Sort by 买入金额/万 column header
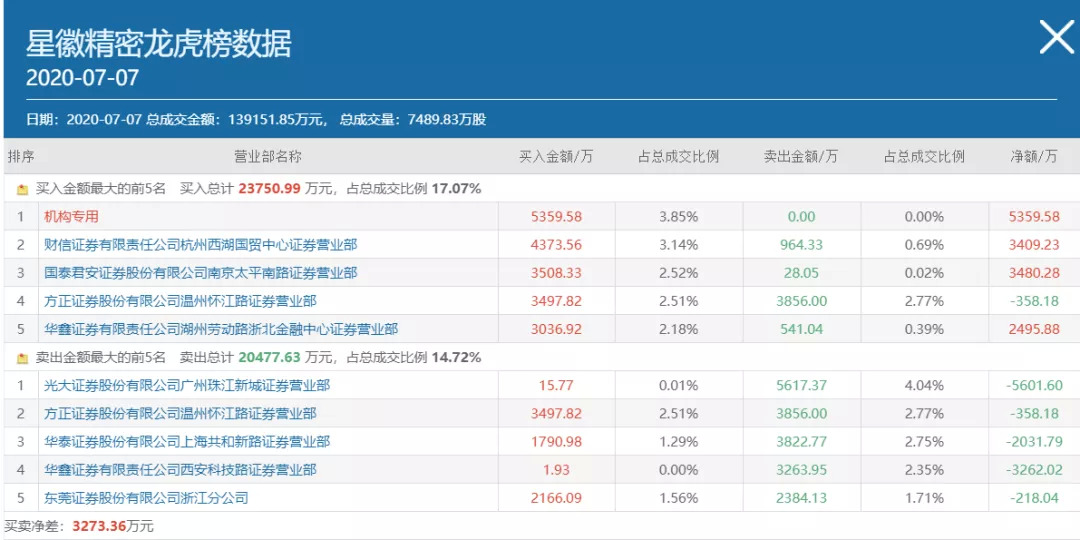This screenshot has height=540, width=1080. tap(556, 156)
